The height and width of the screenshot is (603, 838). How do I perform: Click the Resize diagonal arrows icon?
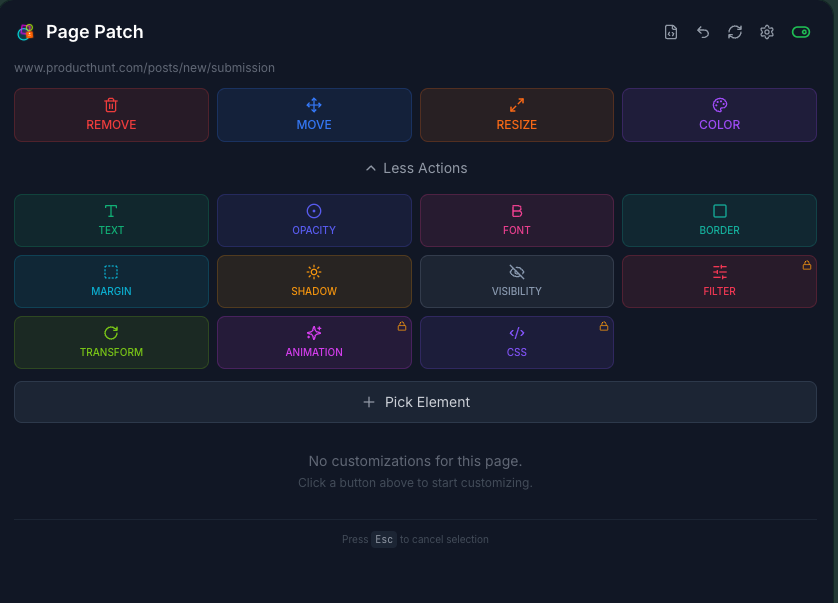(x=517, y=104)
